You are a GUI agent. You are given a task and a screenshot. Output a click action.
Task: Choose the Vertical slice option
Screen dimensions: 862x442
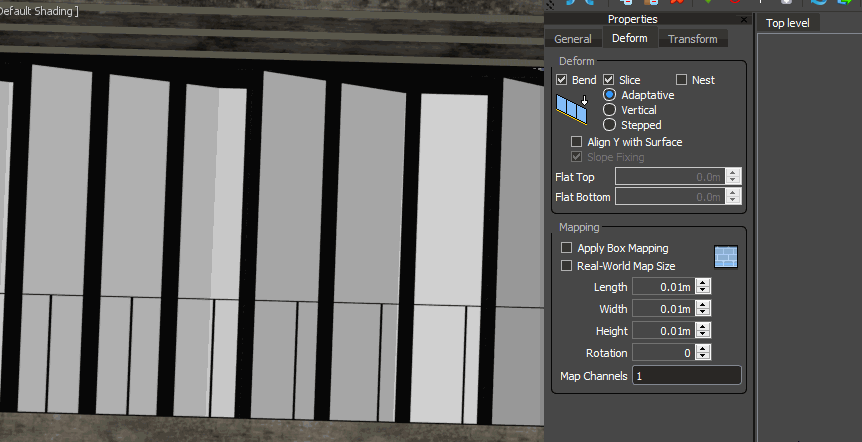610,110
